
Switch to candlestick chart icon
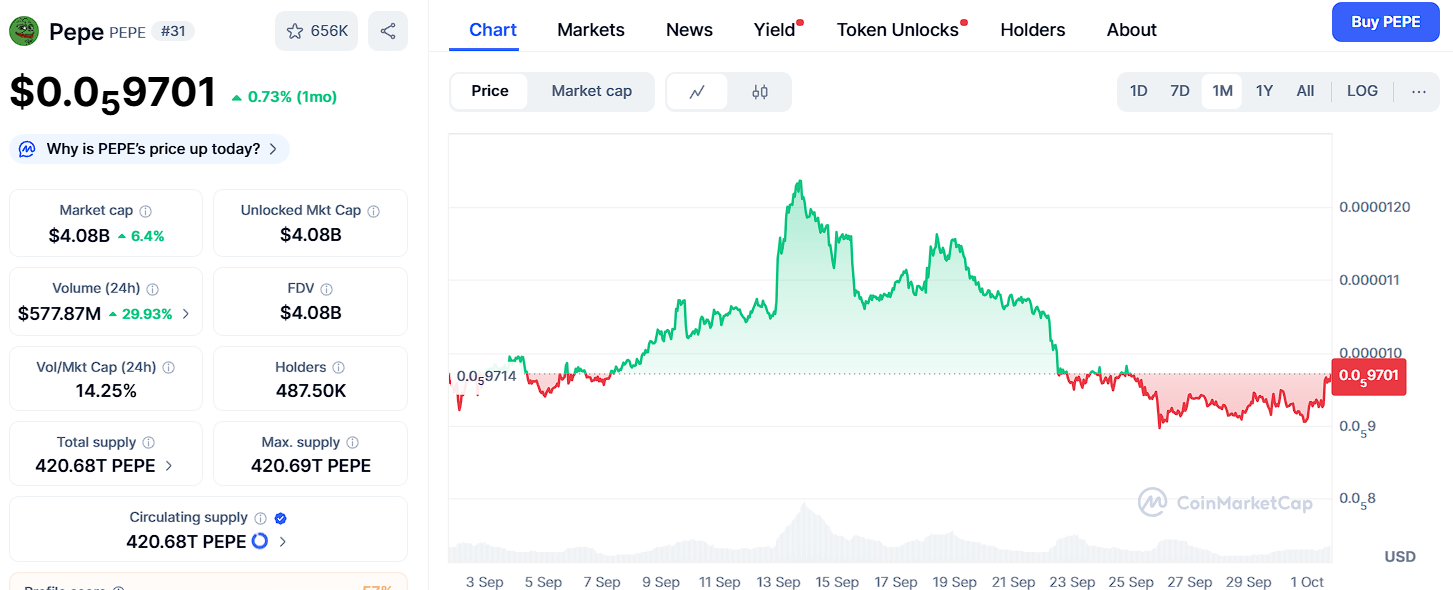[760, 92]
